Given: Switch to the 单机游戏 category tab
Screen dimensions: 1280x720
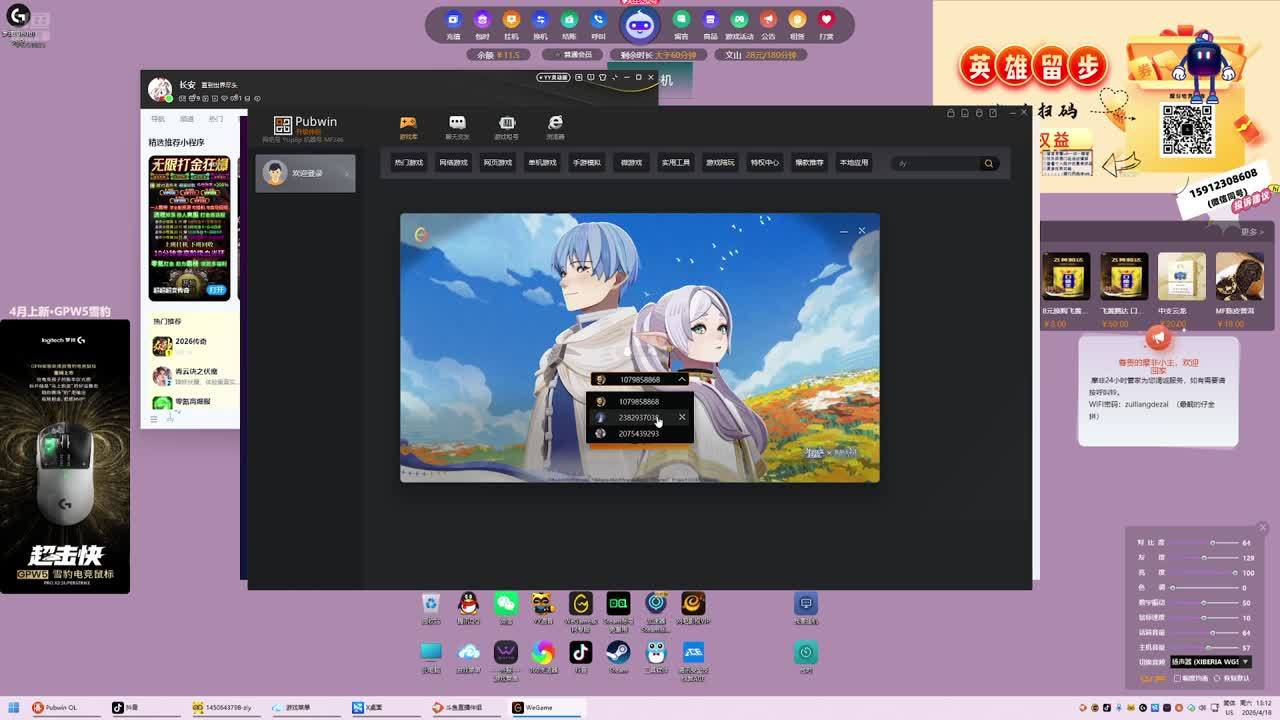Looking at the screenshot, I should (x=542, y=163).
